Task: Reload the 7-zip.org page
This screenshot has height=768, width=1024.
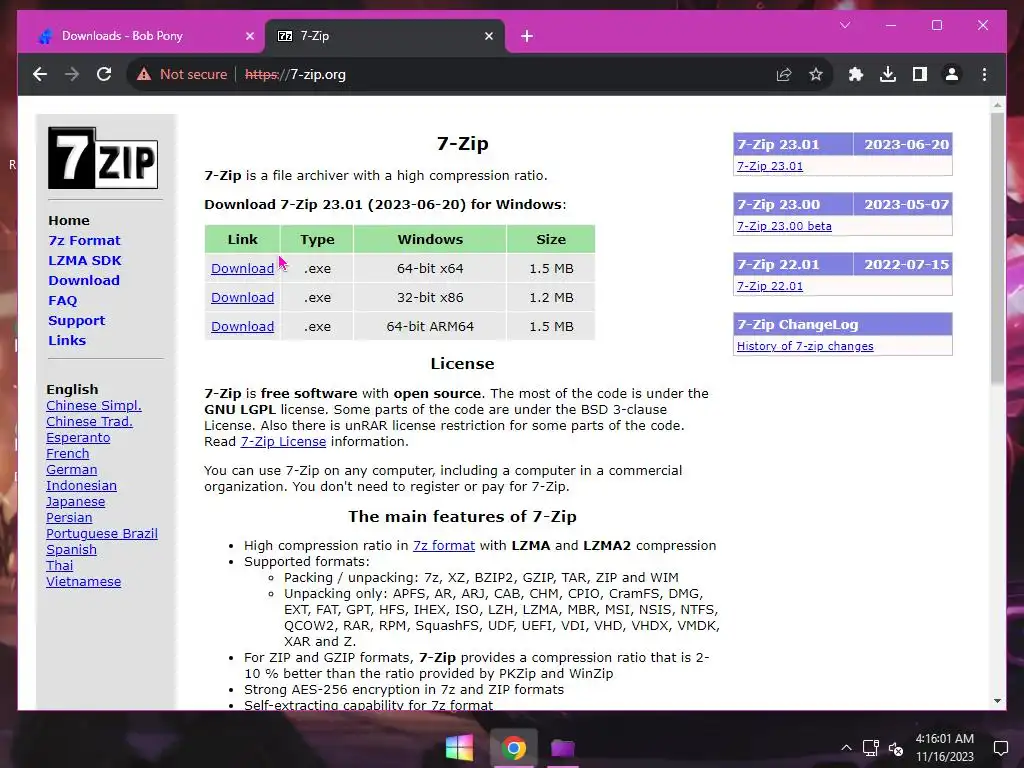Action: click(104, 74)
